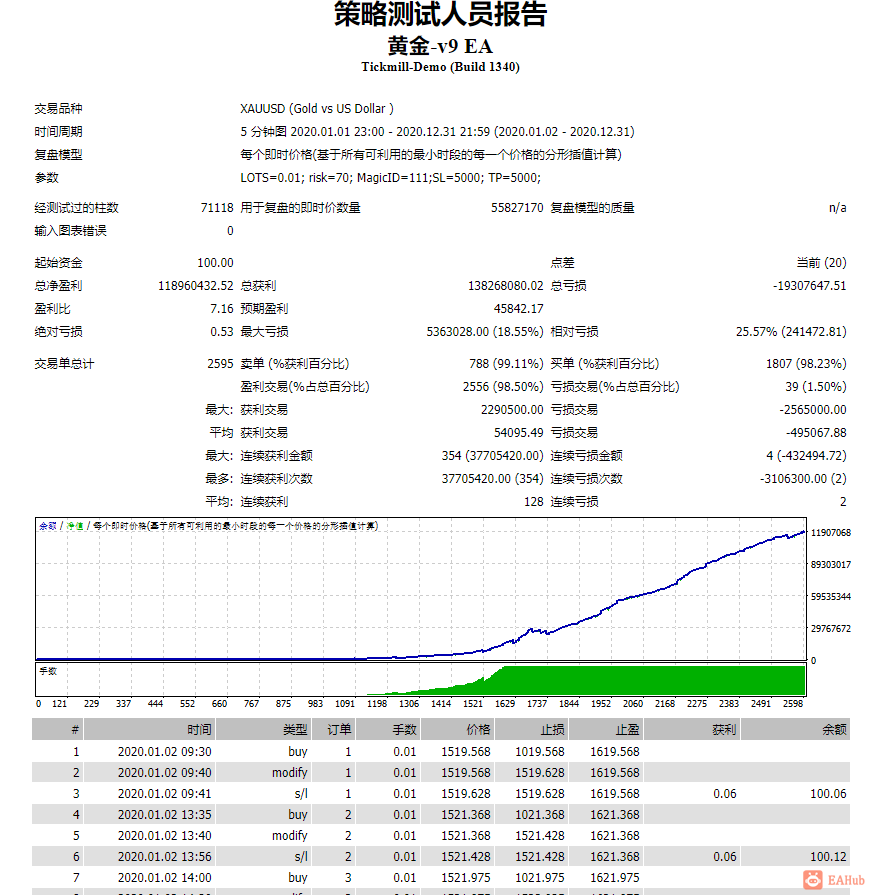Viewport: 874px width, 895px height.
Task: Click consecutive wins value 354 (37705420.00)
Action: click(x=492, y=455)
